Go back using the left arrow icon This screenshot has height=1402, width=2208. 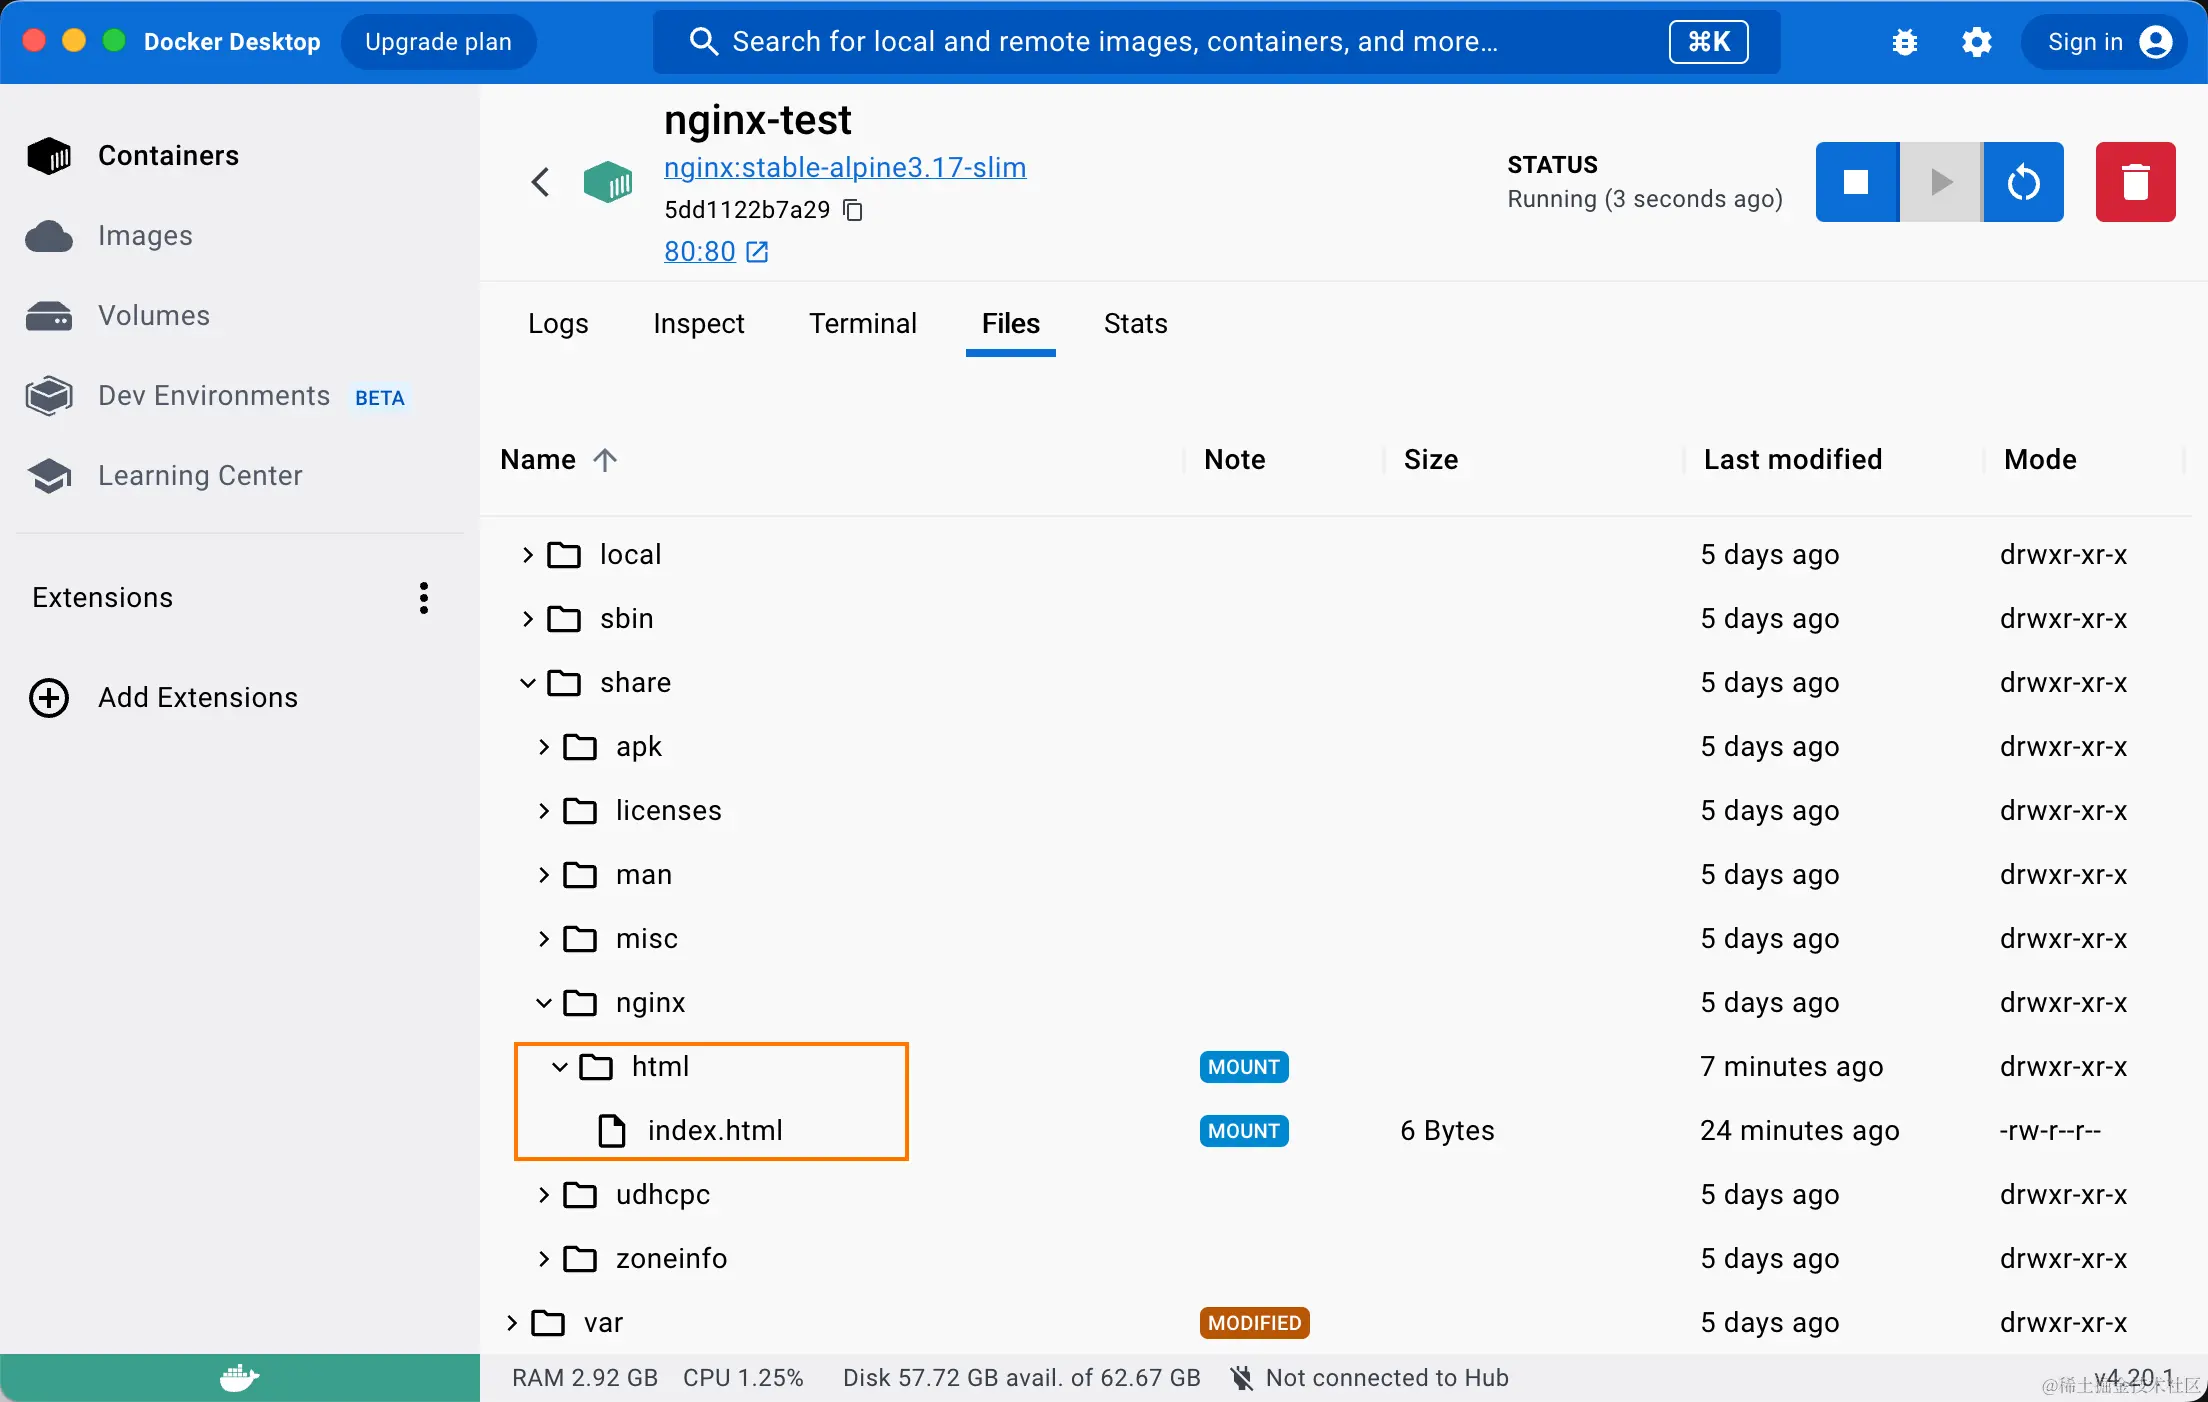(540, 182)
